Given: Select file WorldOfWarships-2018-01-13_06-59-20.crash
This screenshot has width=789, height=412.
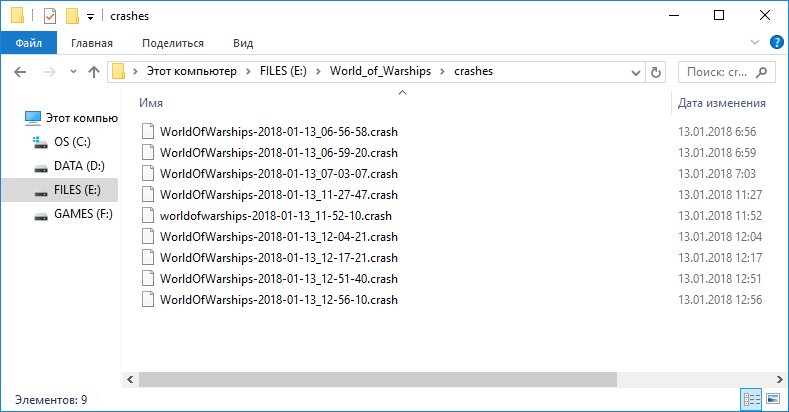Looking at the screenshot, I should (279, 153).
